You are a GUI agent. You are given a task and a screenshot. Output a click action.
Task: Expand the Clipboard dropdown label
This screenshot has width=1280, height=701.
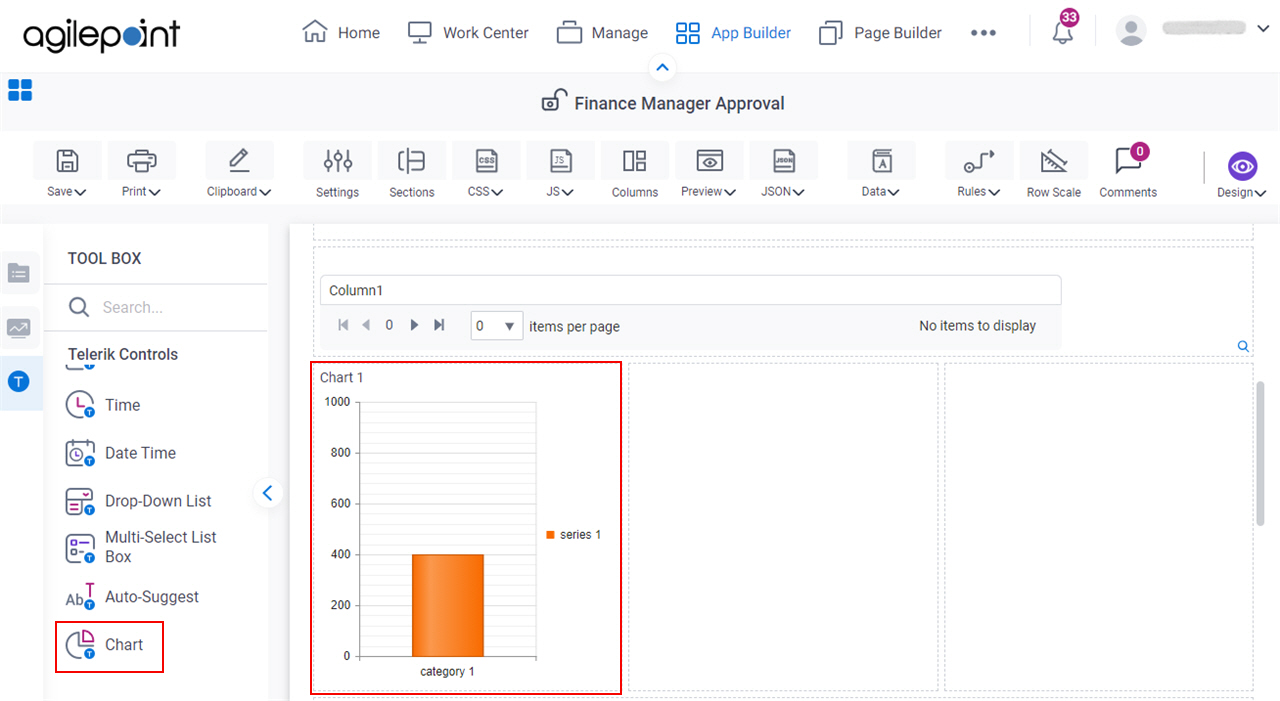point(239,191)
